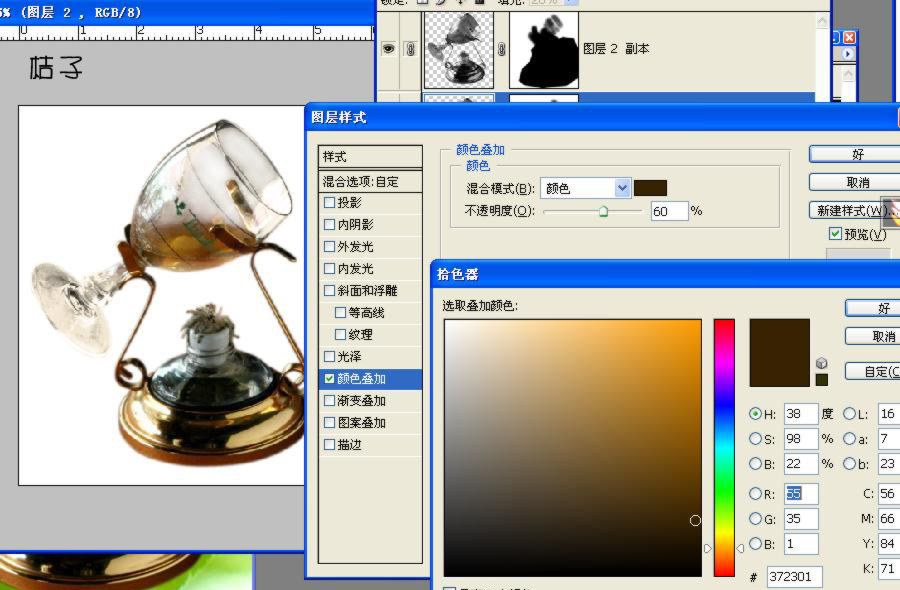This screenshot has width=900, height=590.
Task: Click the G field showing 35
Action: (801, 519)
